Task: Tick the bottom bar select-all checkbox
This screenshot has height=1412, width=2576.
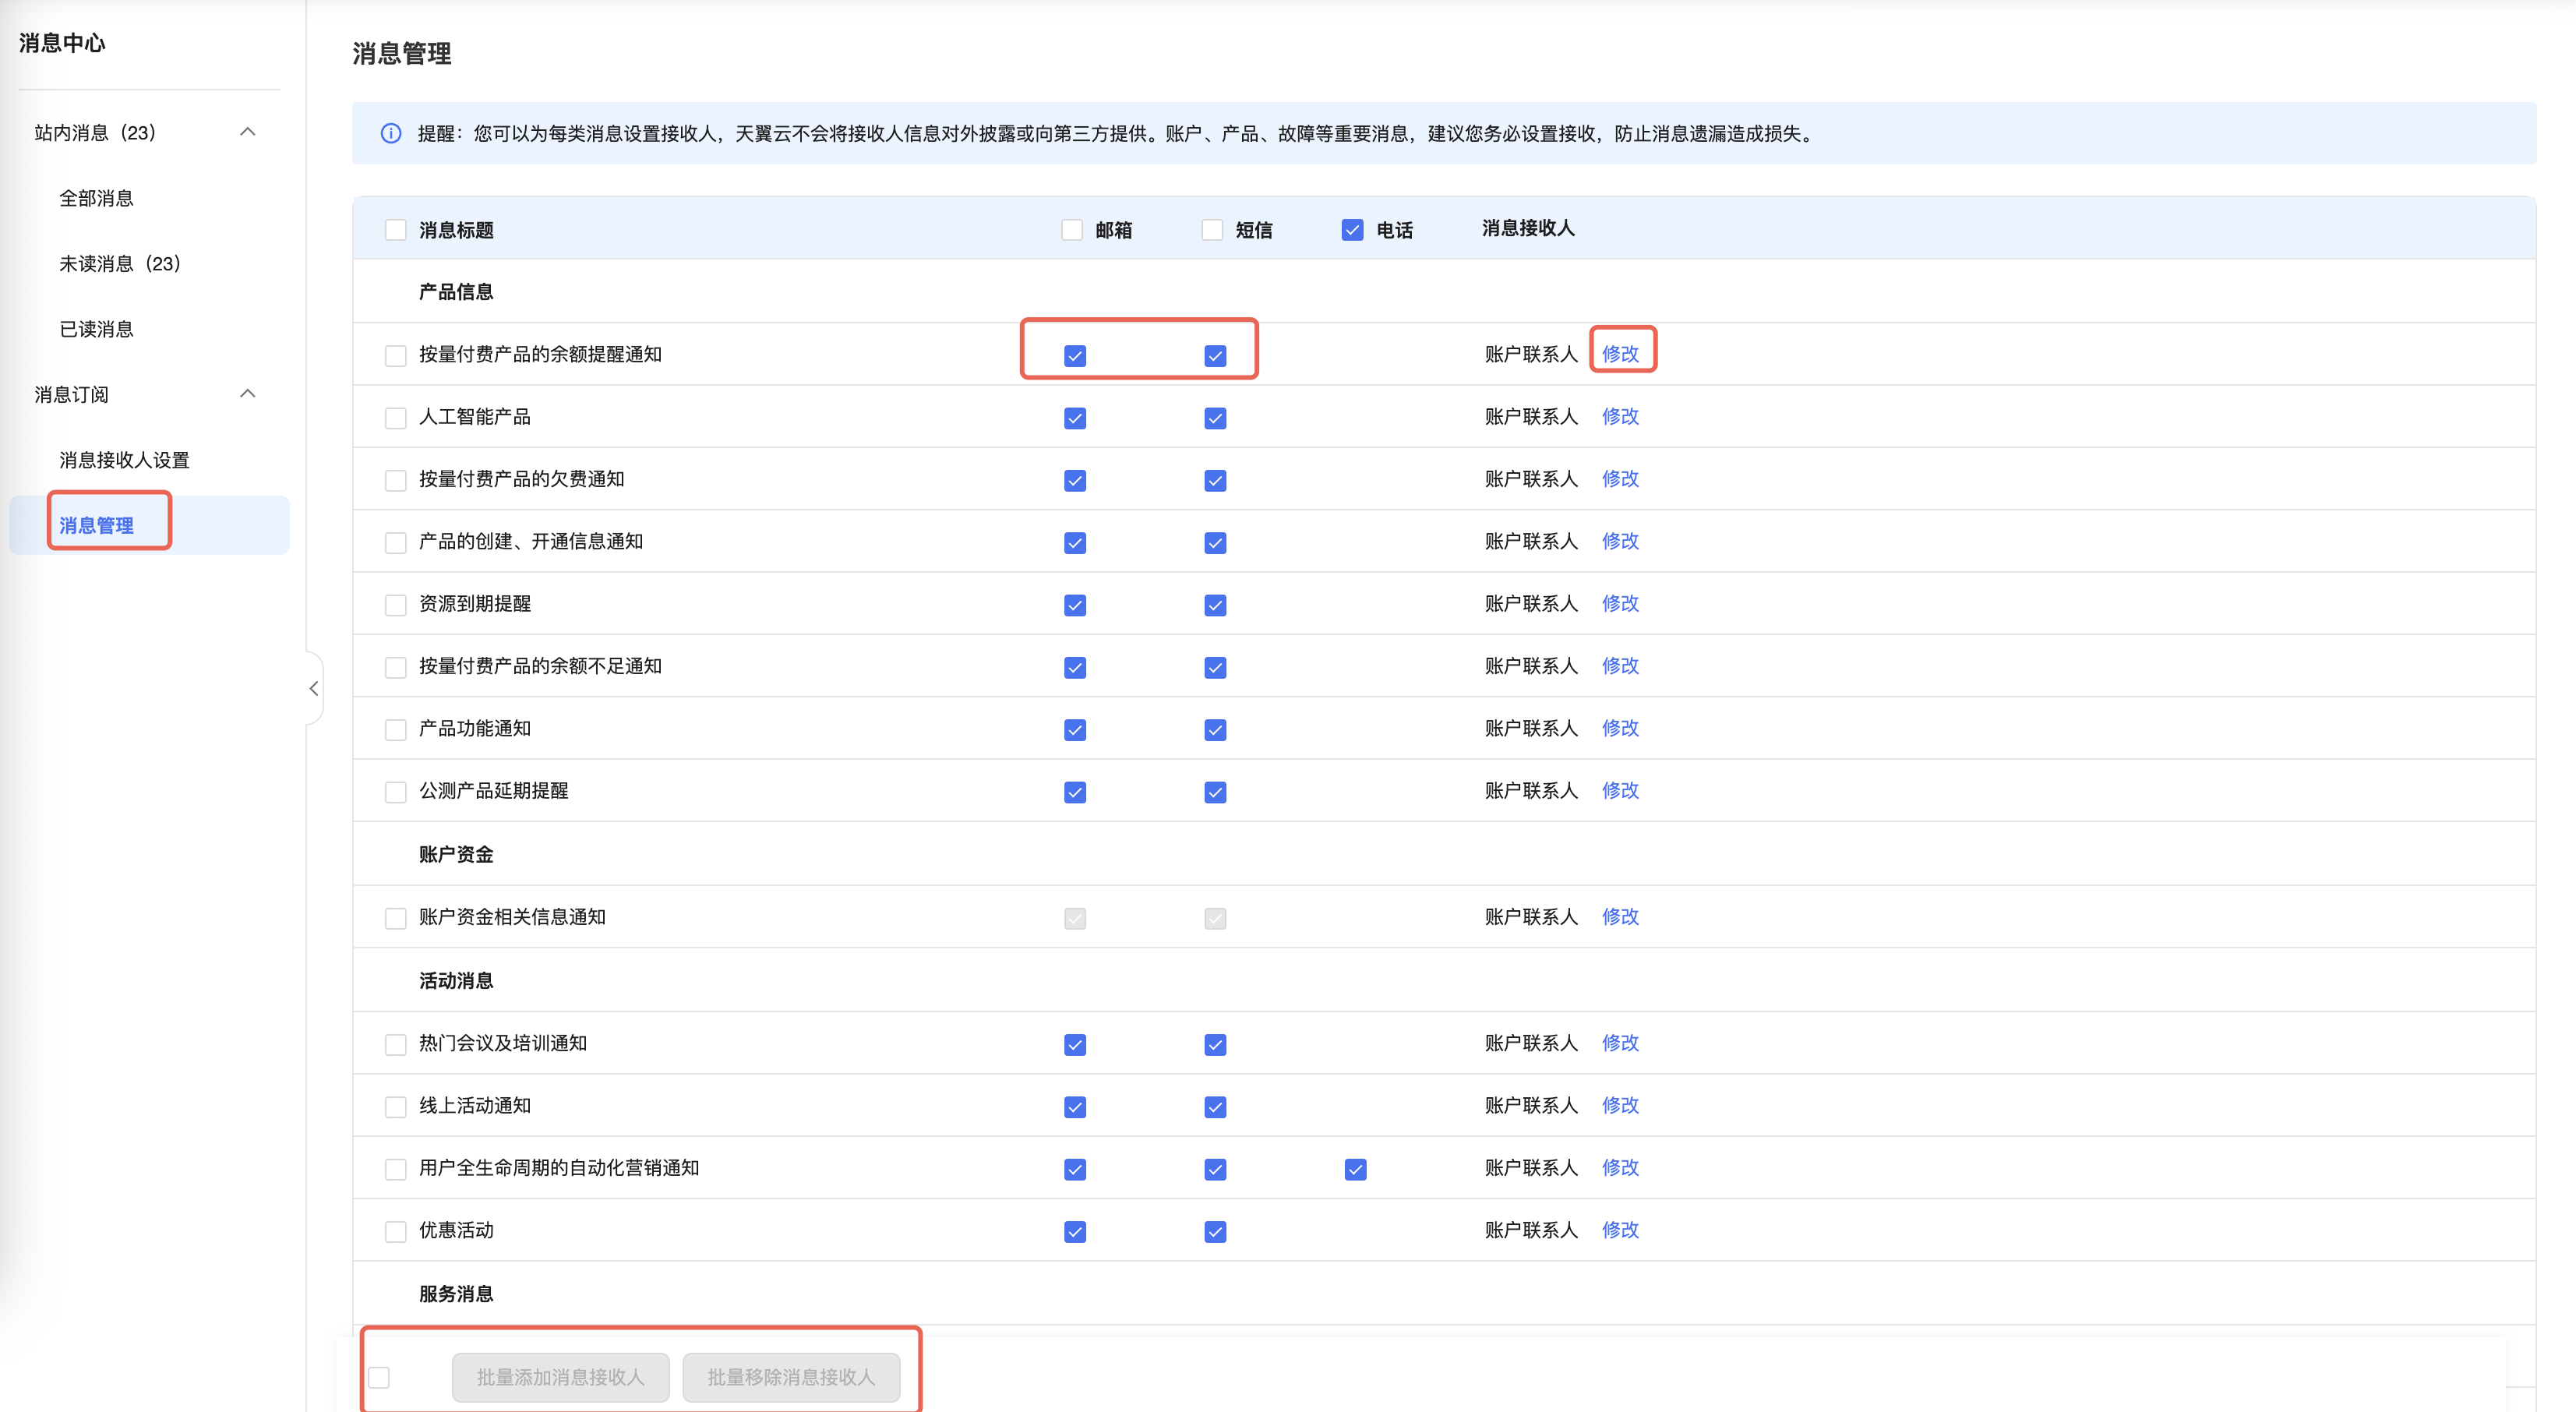Action: (379, 1377)
